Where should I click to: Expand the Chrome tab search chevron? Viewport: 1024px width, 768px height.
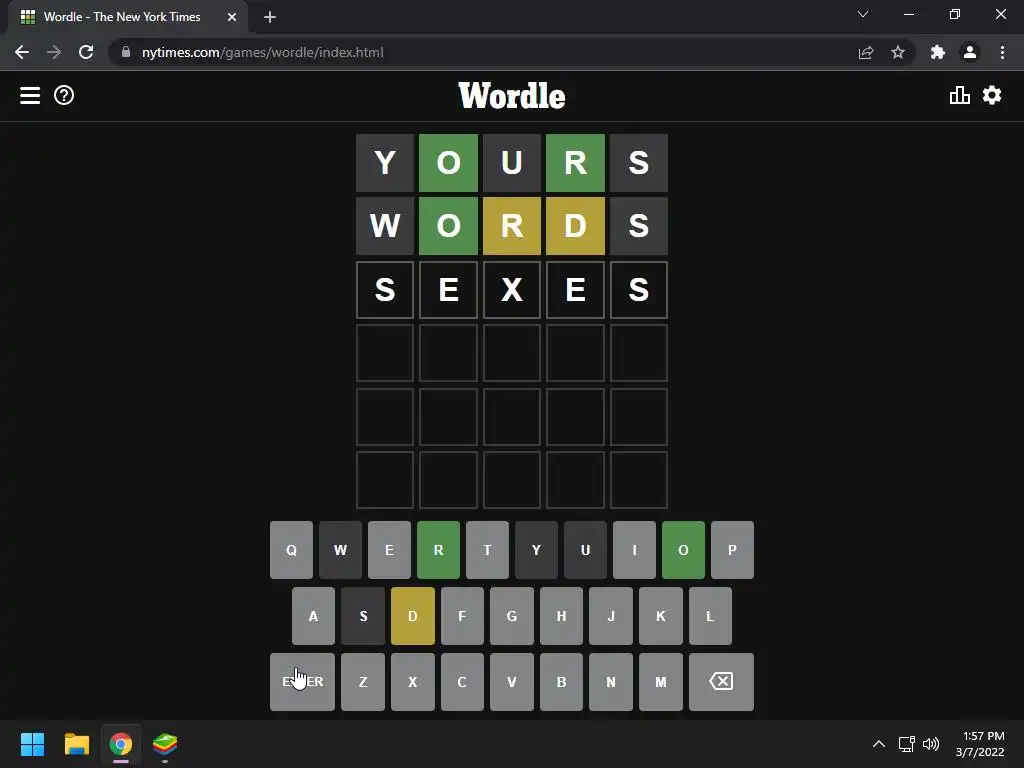[x=863, y=14]
